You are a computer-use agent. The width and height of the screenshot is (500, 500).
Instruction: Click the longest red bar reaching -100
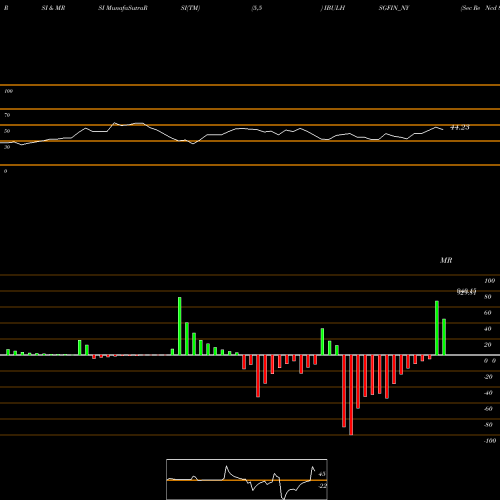point(351,395)
